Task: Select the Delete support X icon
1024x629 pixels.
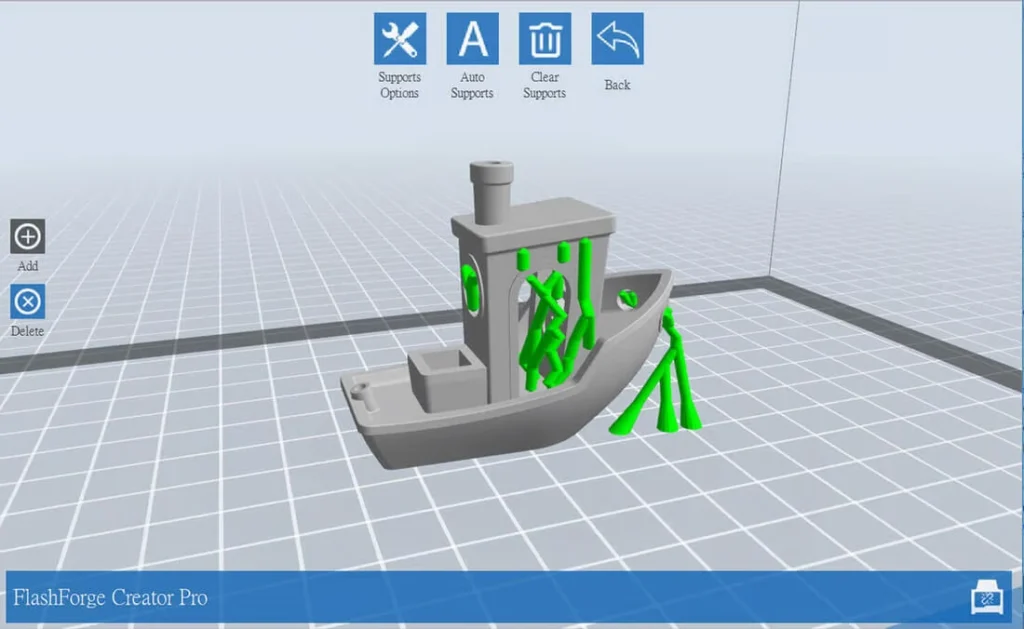Action: tap(27, 302)
